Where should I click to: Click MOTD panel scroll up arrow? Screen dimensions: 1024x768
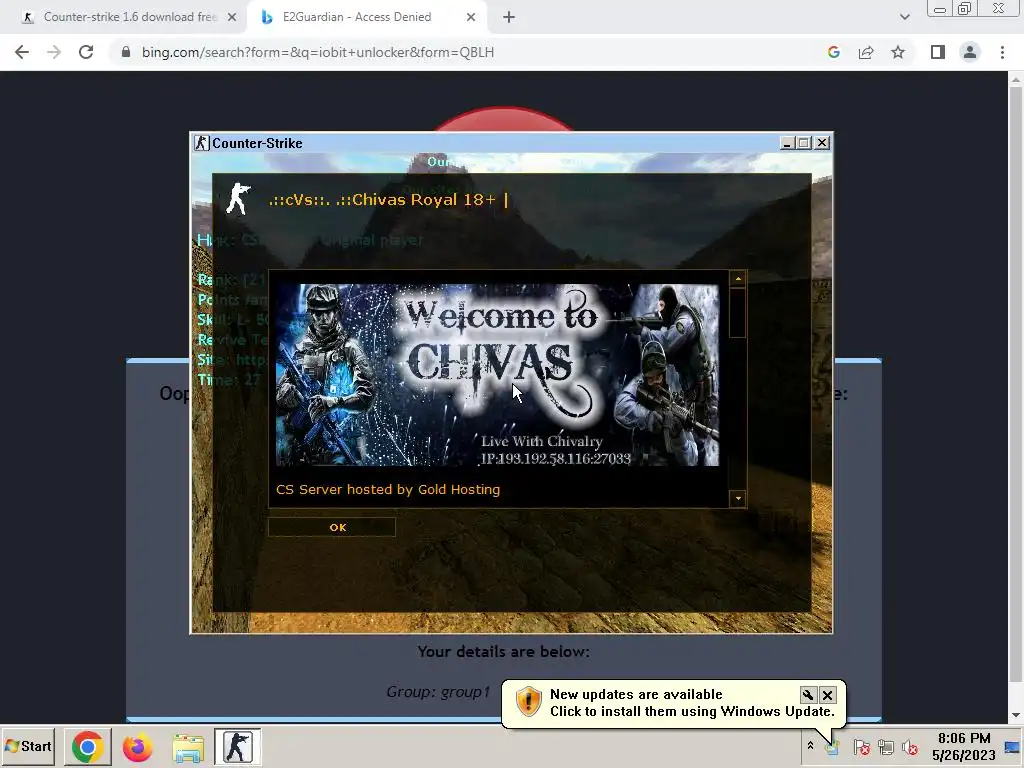[x=738, y=279]
